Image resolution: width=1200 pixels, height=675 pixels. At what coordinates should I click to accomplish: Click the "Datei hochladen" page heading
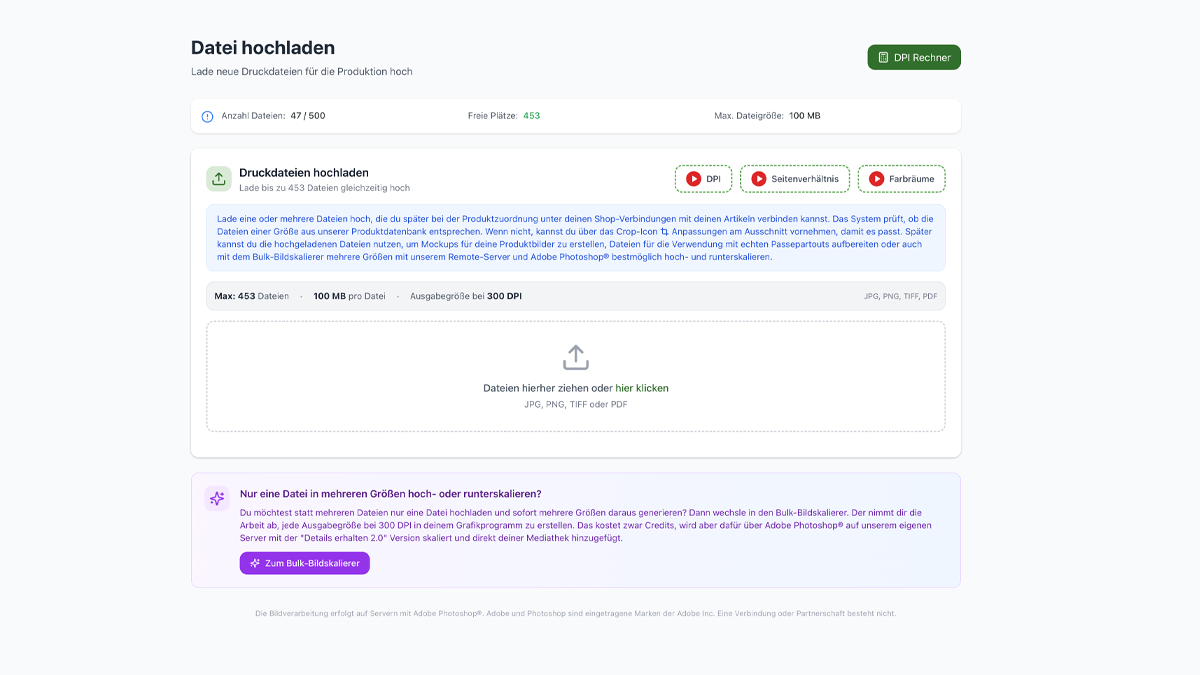click(263, 48)
